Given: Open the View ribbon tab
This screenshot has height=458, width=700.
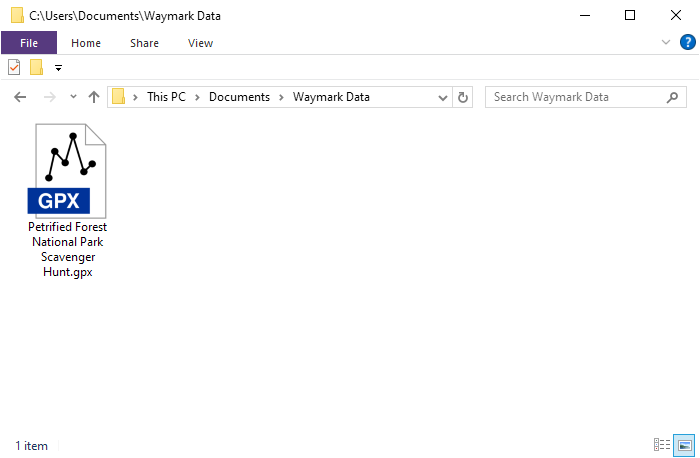Looking at the screenshot, I should (200, 43).
